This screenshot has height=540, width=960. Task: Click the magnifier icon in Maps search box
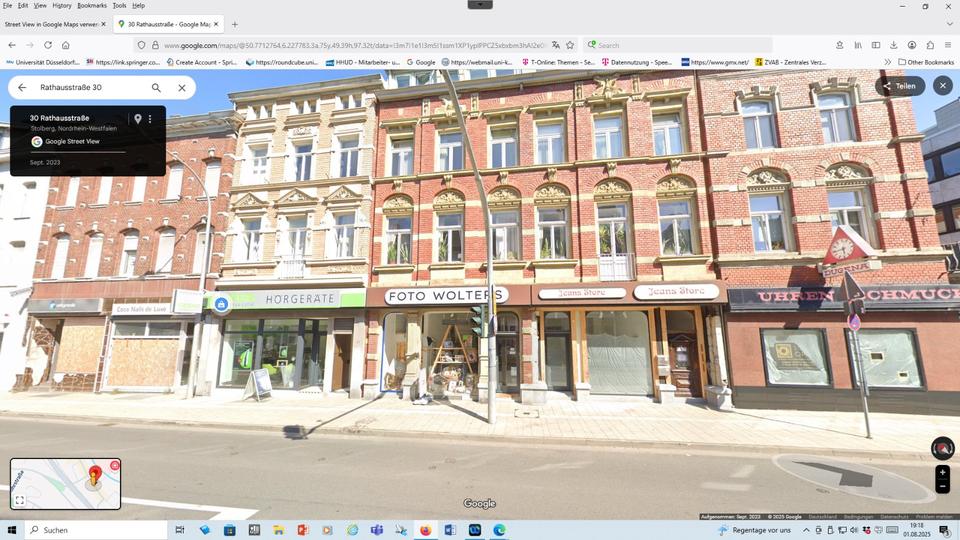156,88
